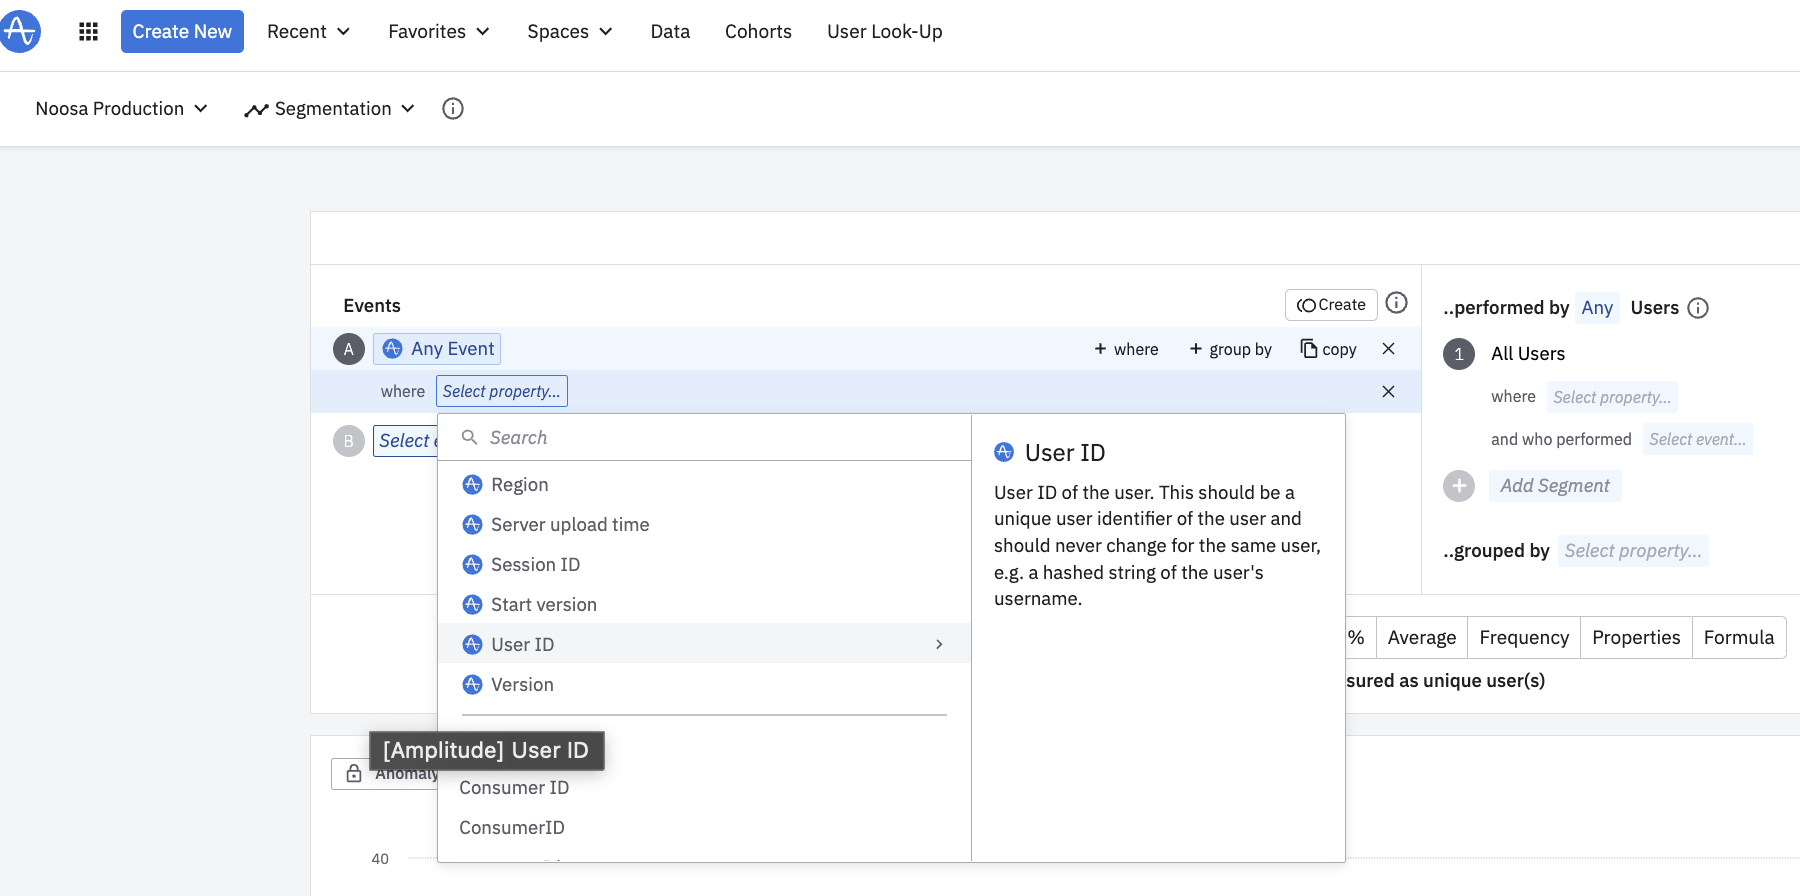Image resolution: width=1800 pixels, height=896 pixels.
Task: Open the Cohorts page
Action: tap(758, 32)
